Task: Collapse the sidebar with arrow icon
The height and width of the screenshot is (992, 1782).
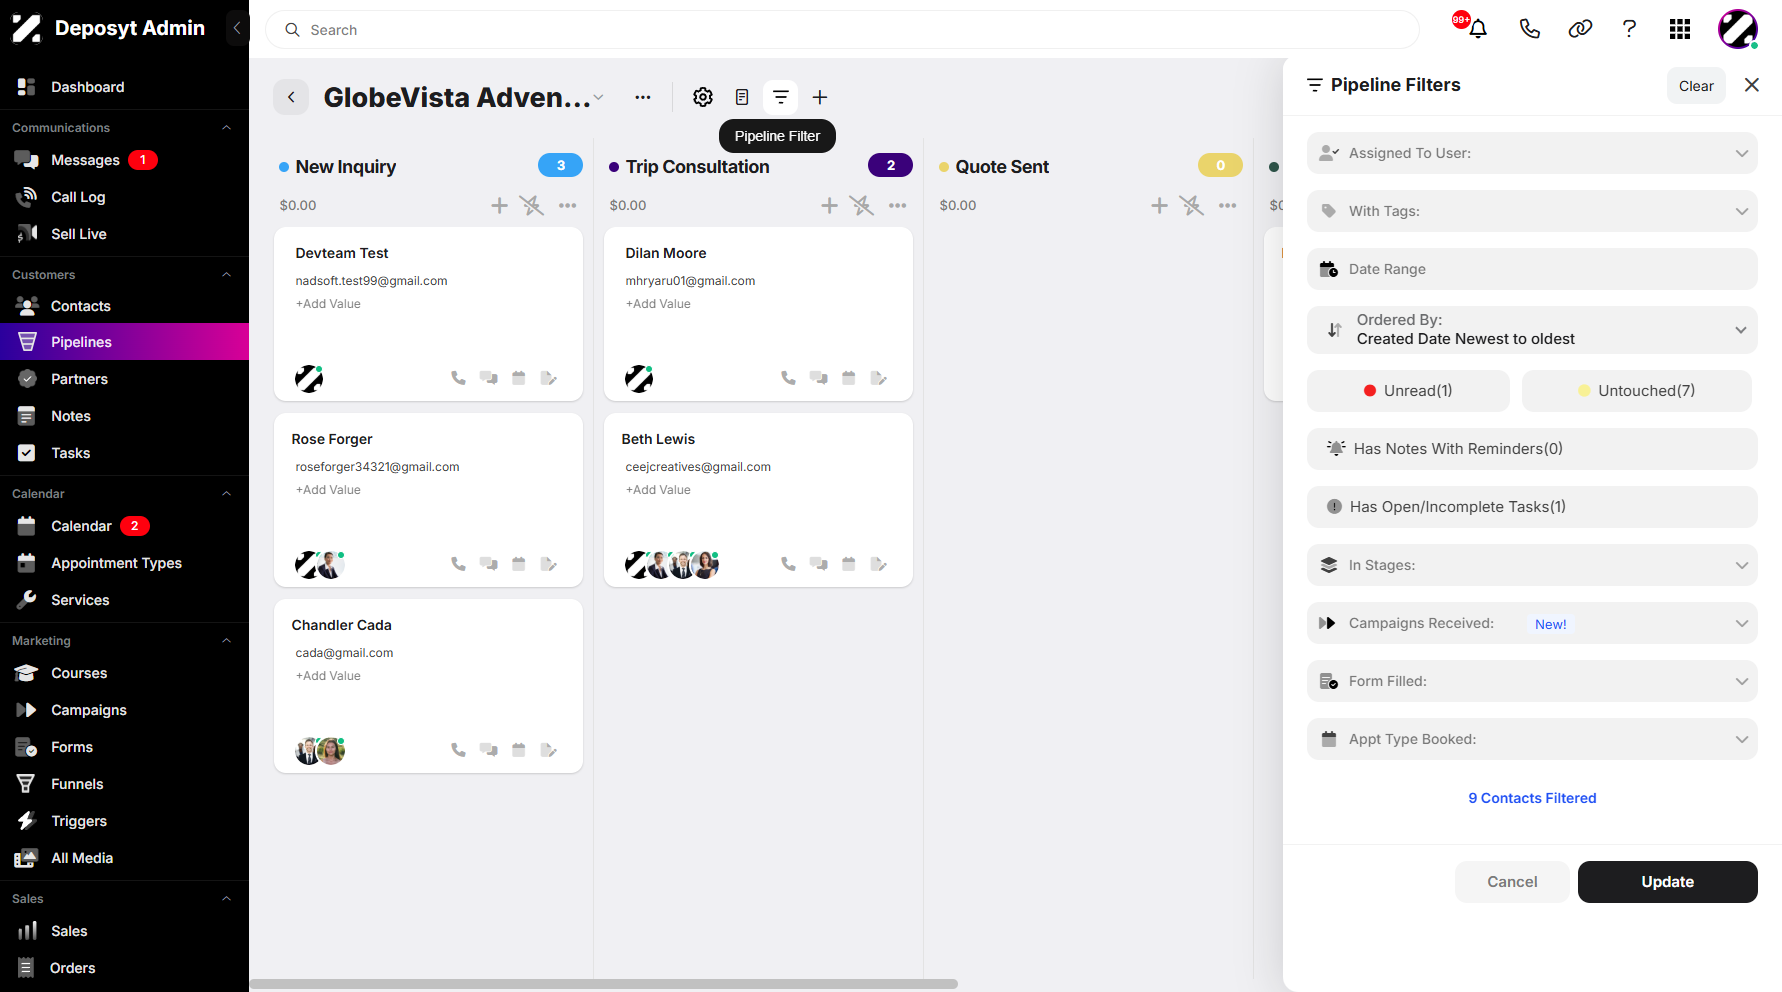Action: pos(237,28)
